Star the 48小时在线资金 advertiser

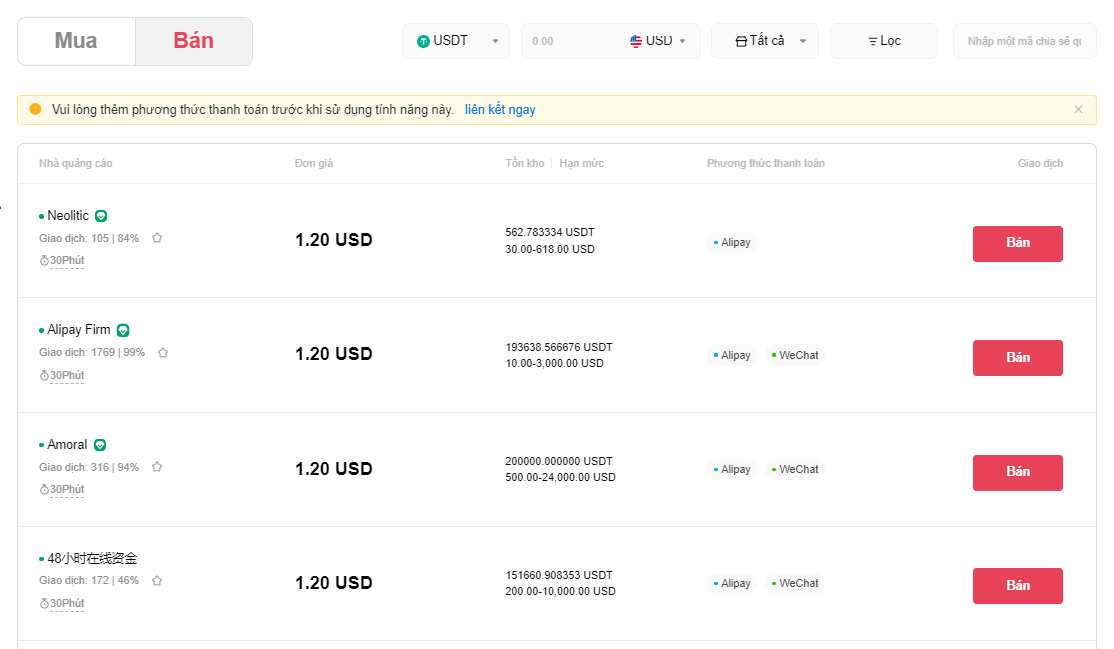157,581
